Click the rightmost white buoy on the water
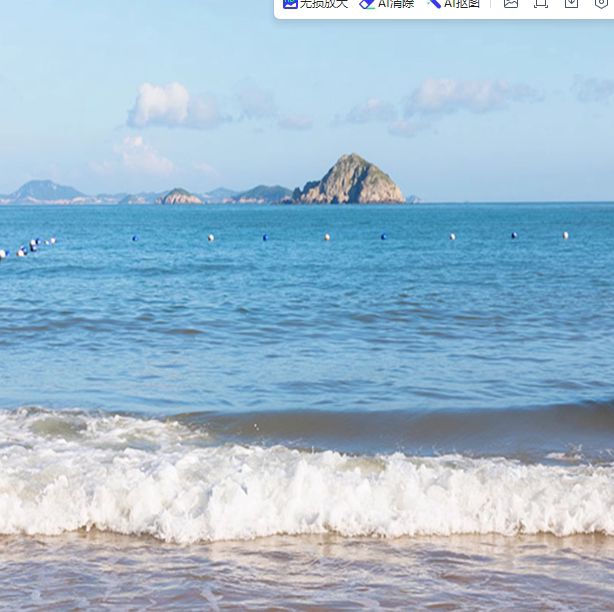Viewport: 614px width, 612px height. coord(565,235)
